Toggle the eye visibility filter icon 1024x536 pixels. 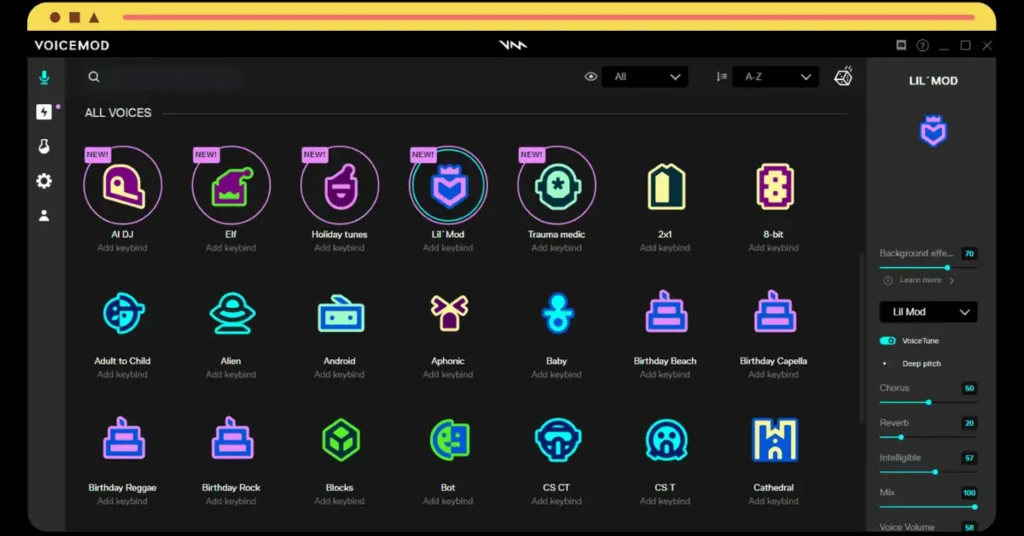coord(590,76)
